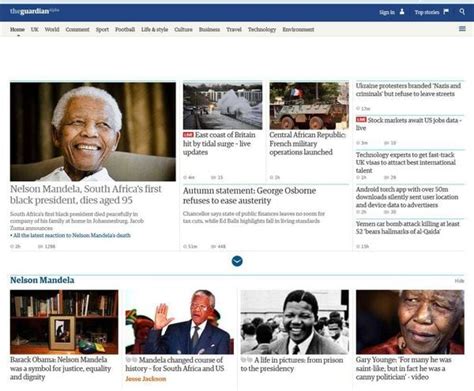Open East coast tidal surge live headline
The image size is (474, 391).
[x=219, y=143]
